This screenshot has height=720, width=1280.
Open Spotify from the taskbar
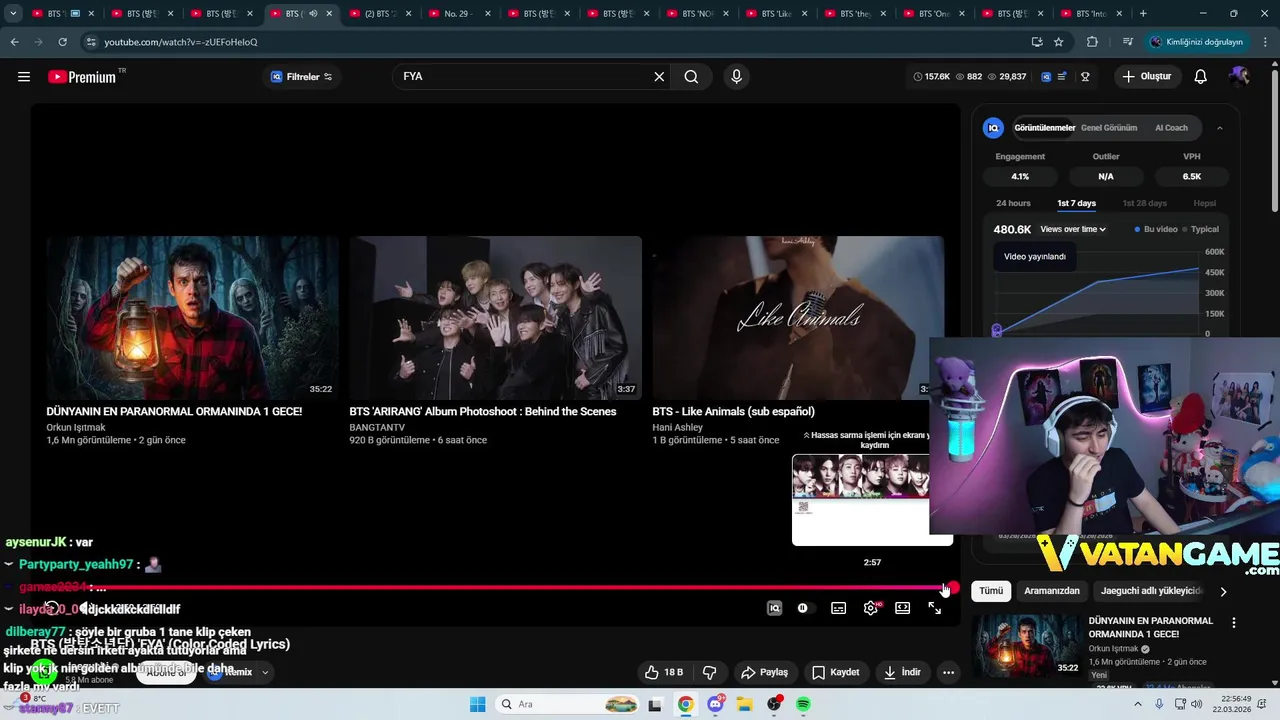tap(804, 704)
